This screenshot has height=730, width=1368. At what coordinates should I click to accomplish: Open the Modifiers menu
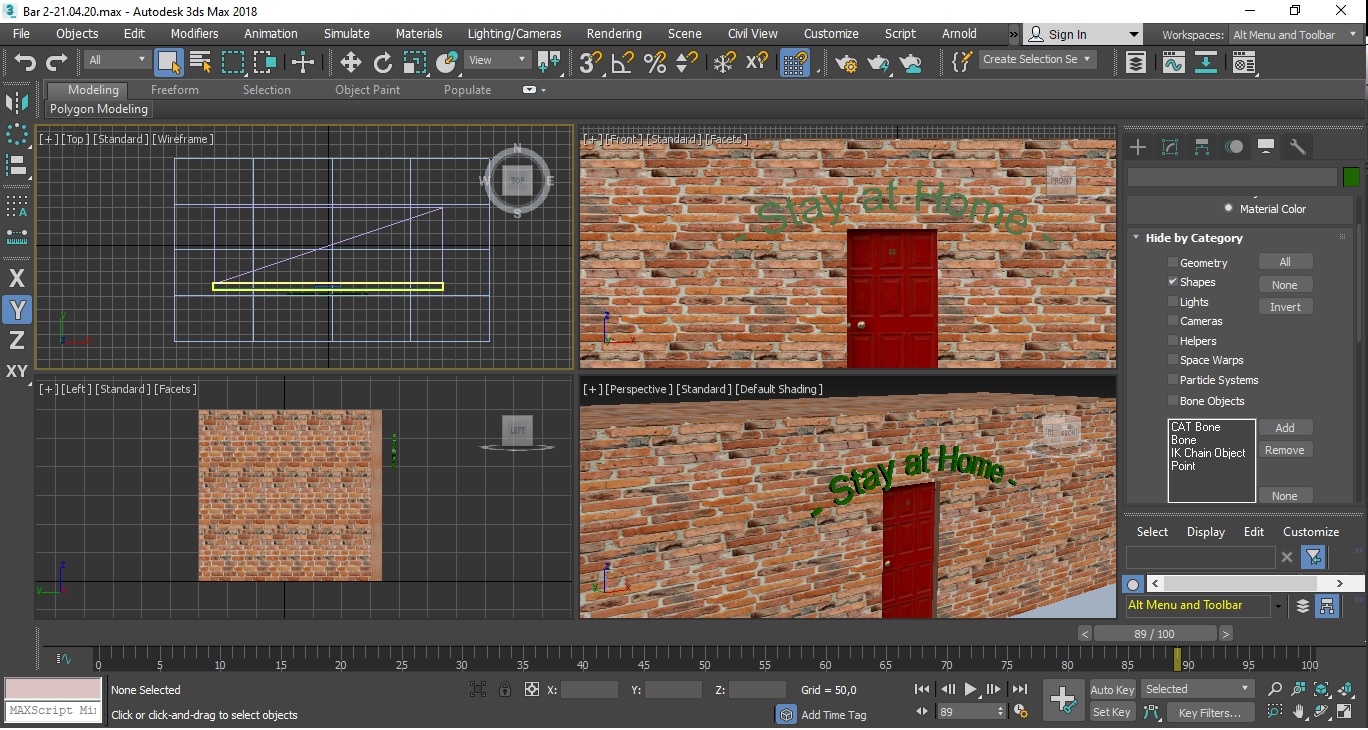tap(194, 33)
